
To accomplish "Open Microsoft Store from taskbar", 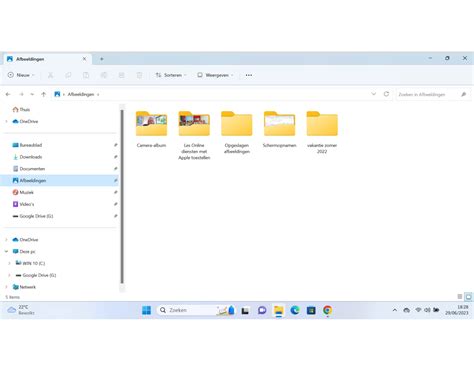I will click(x=311, y=310).
